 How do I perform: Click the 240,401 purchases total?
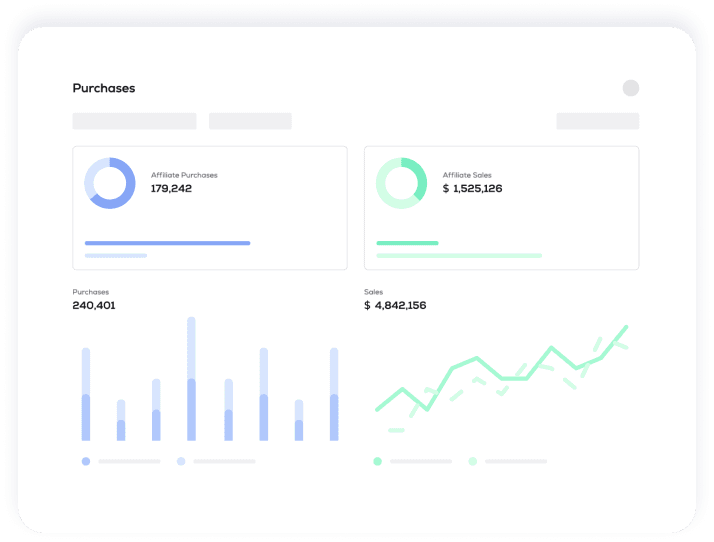94,306
